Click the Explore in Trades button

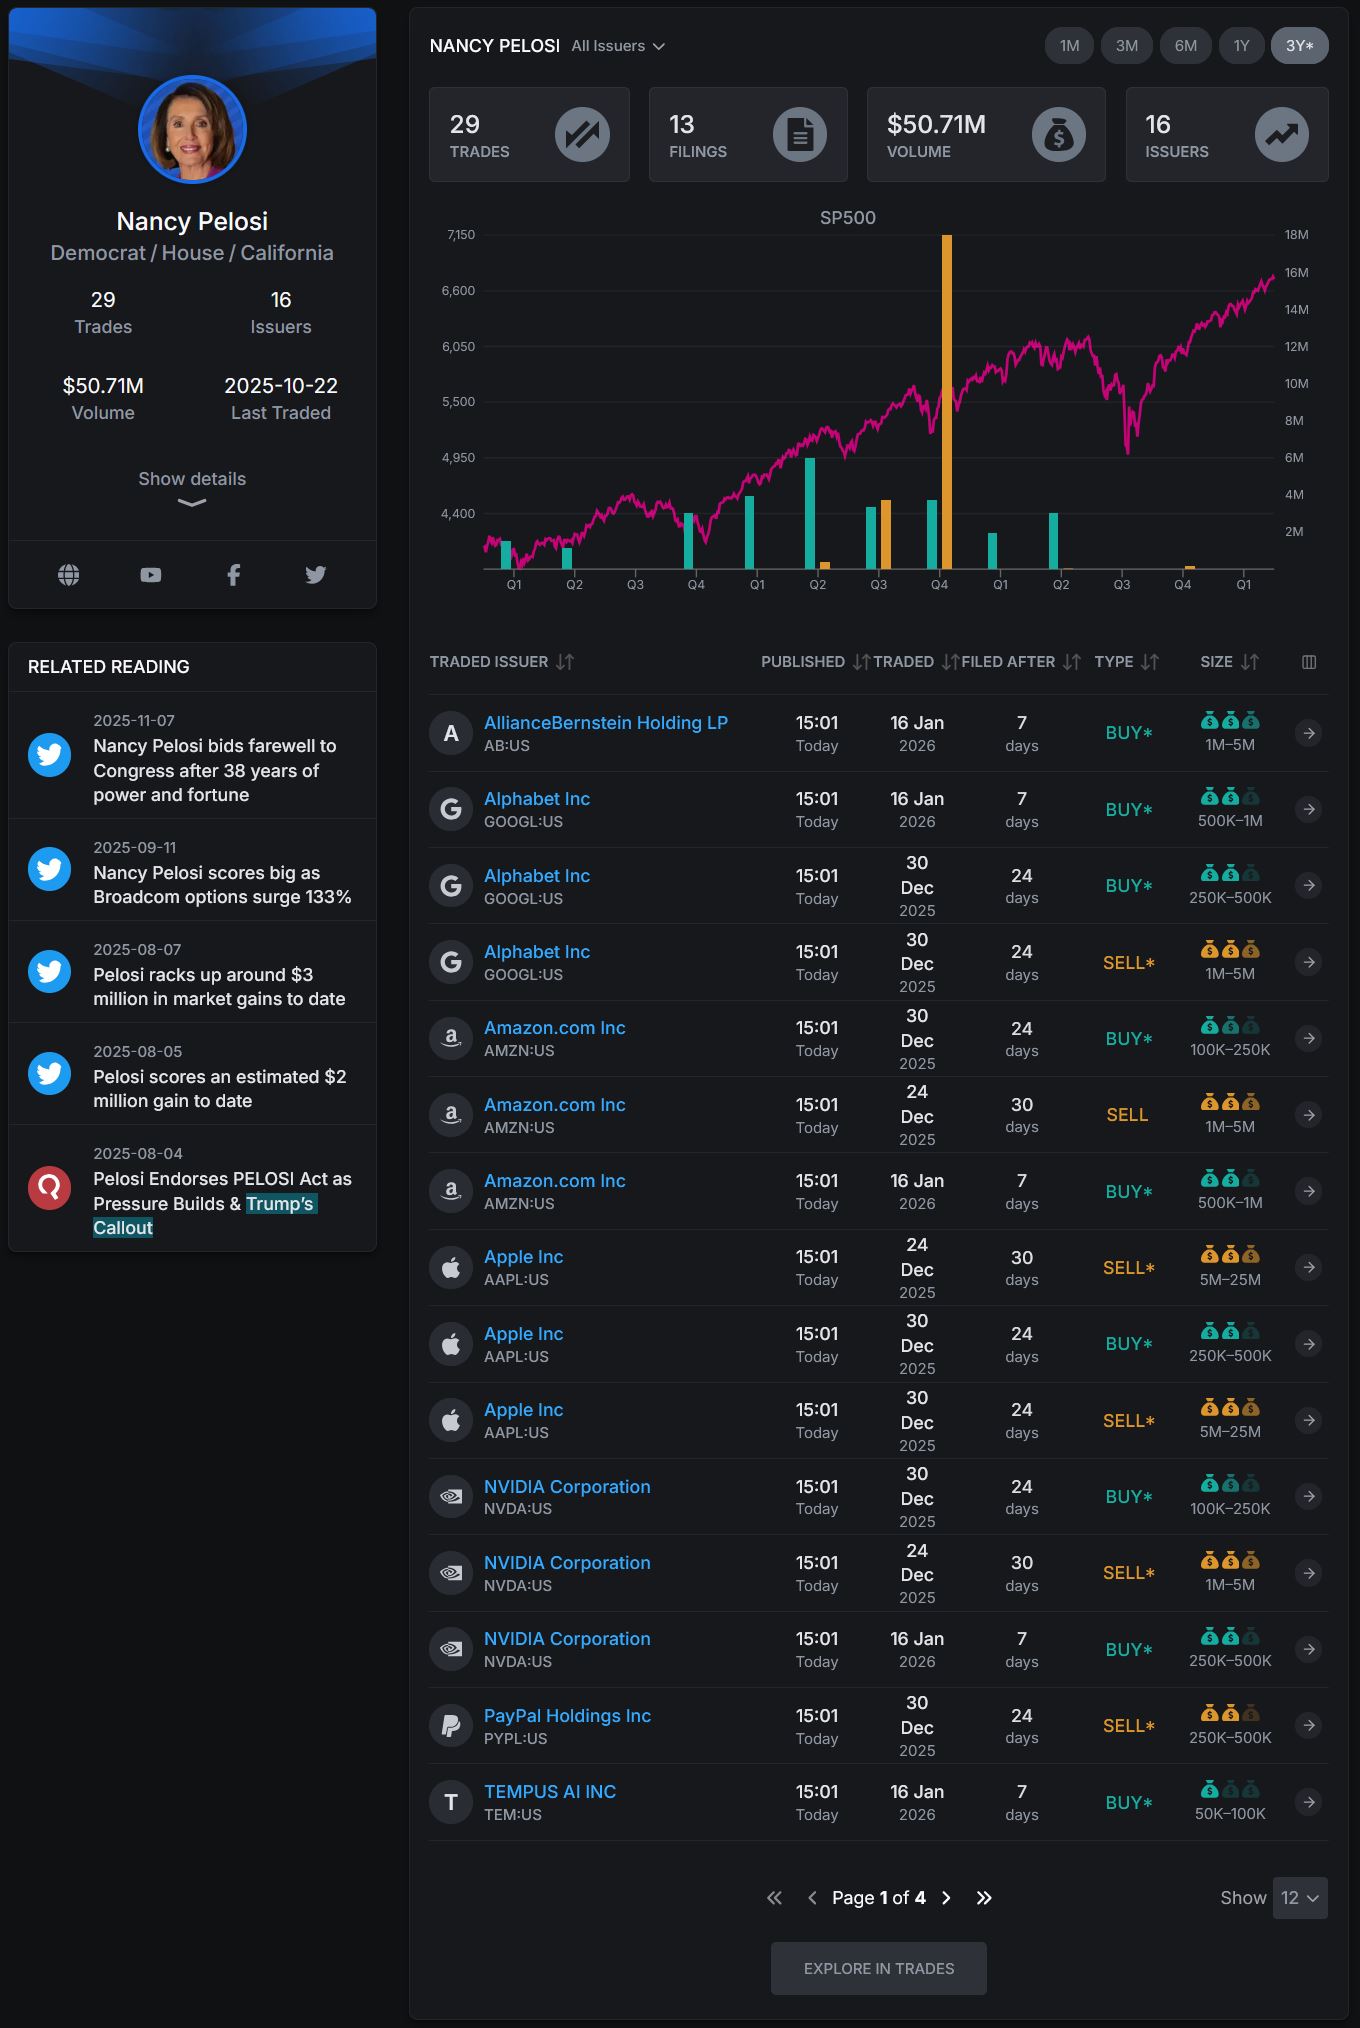point(879,1968)
